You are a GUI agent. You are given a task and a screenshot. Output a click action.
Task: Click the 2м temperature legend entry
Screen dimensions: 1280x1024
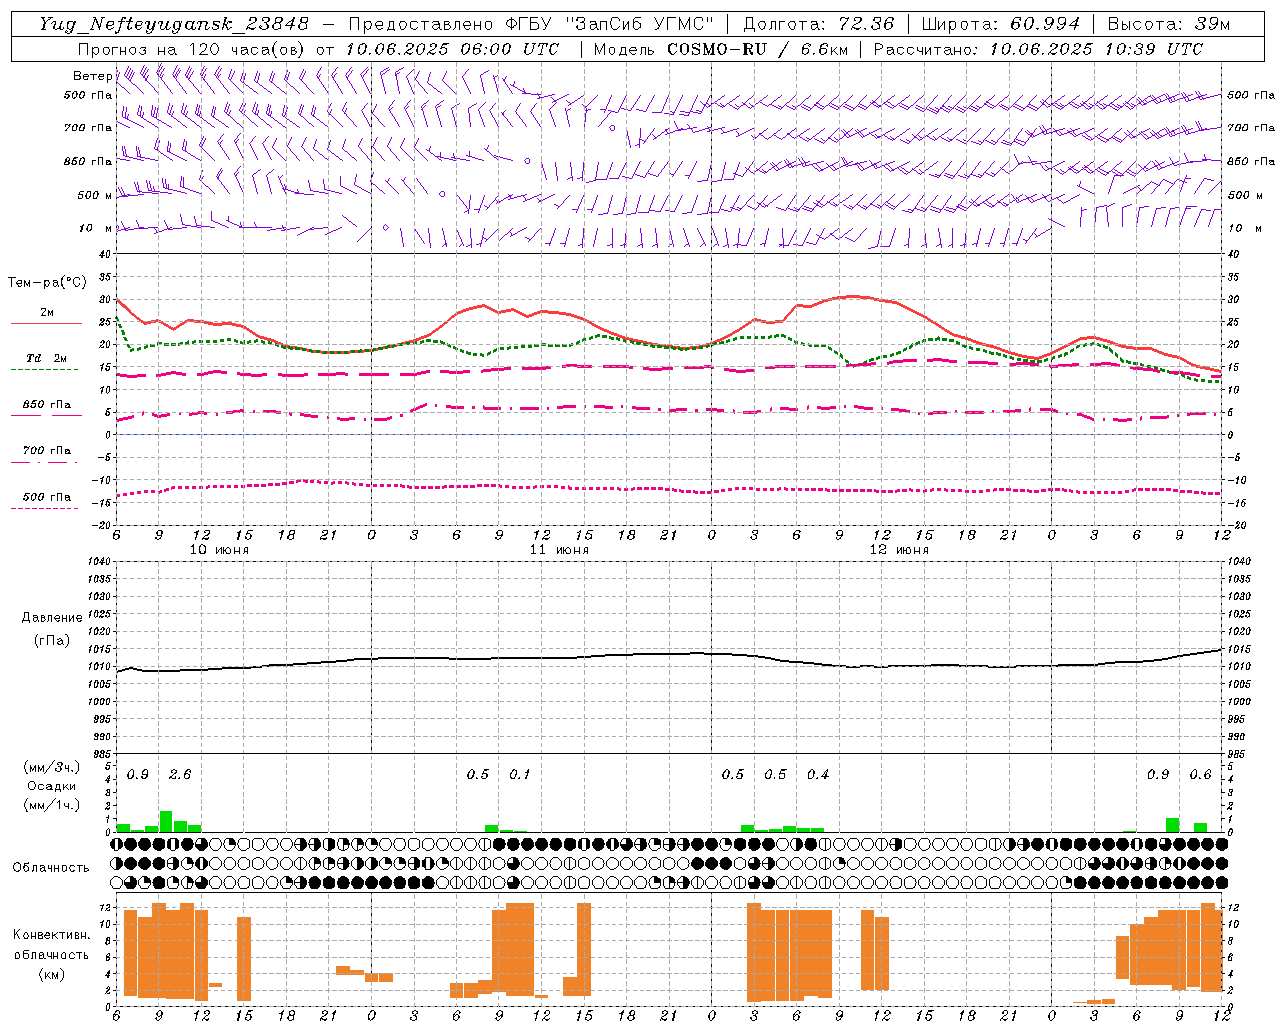47,313
